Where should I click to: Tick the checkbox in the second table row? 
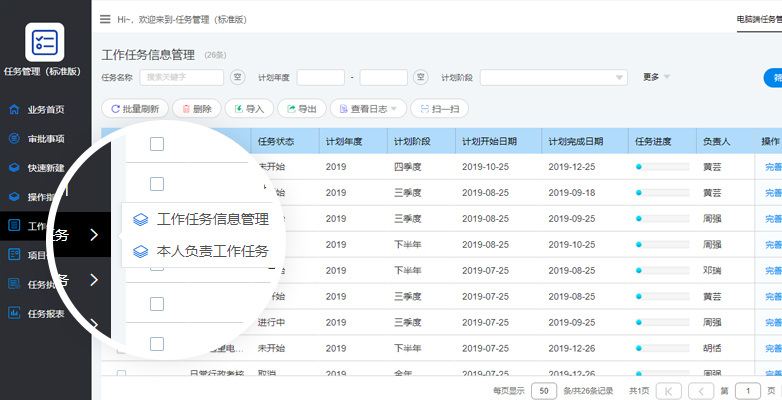coord(157,223)
